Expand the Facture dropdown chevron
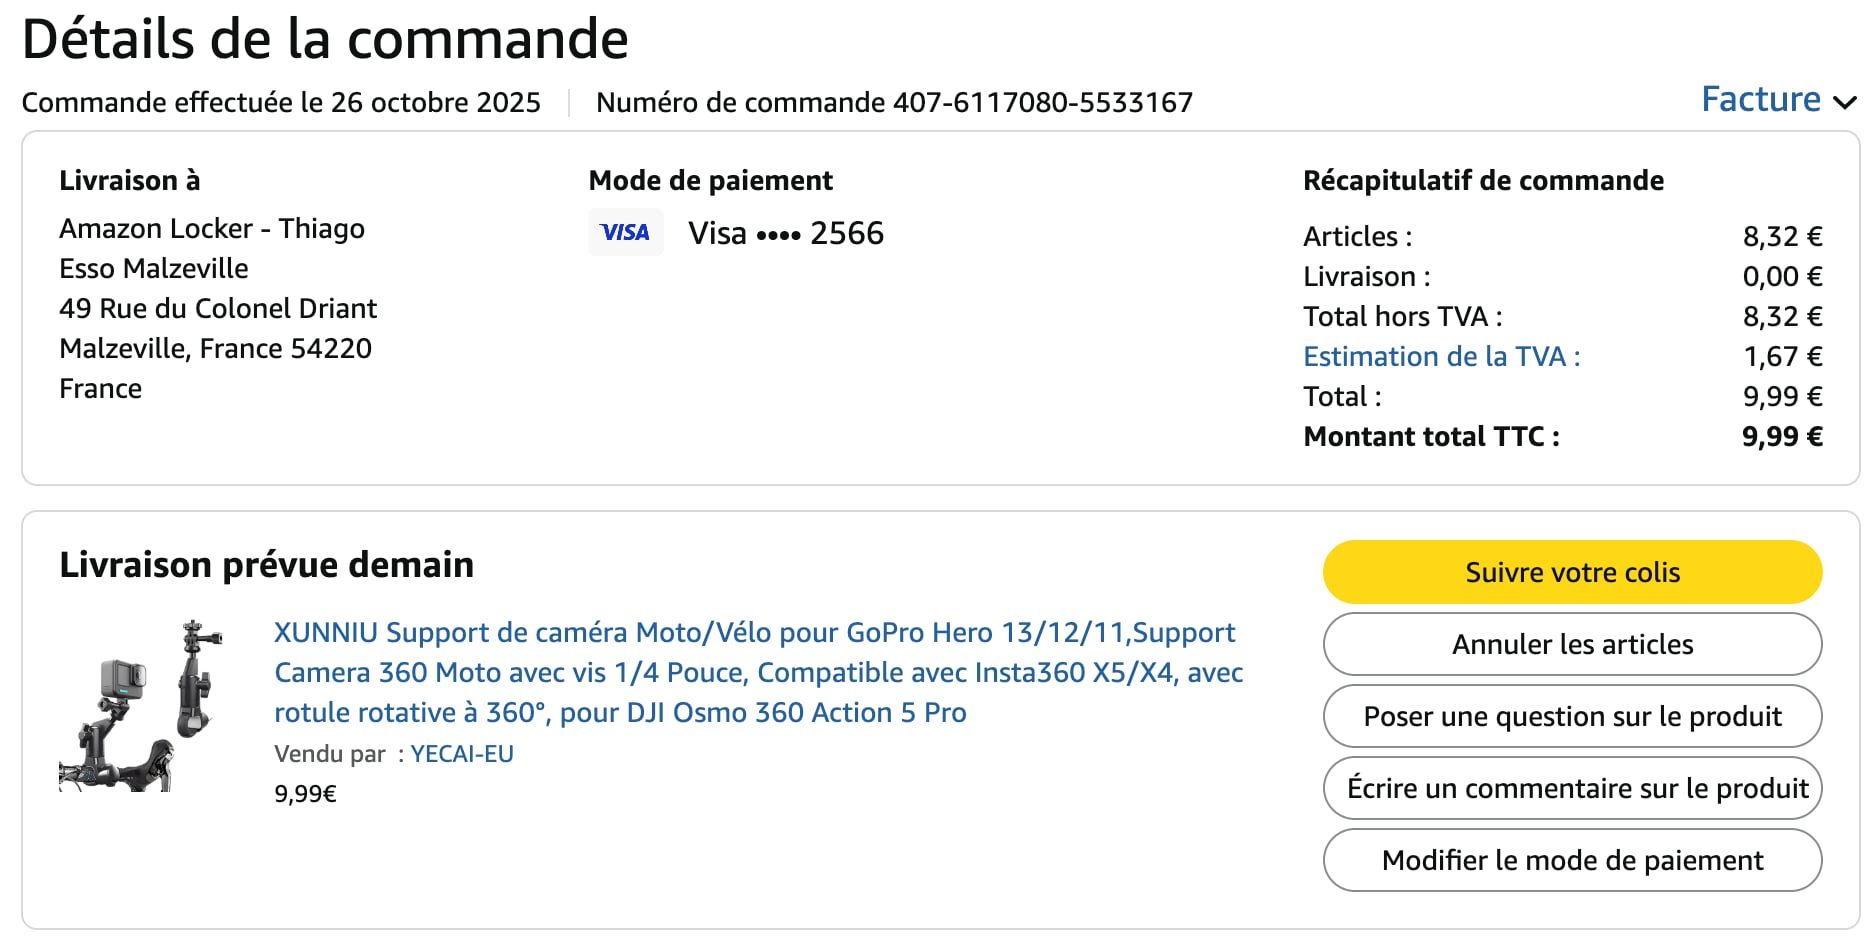1874x942 pixels. [1844, 101]
